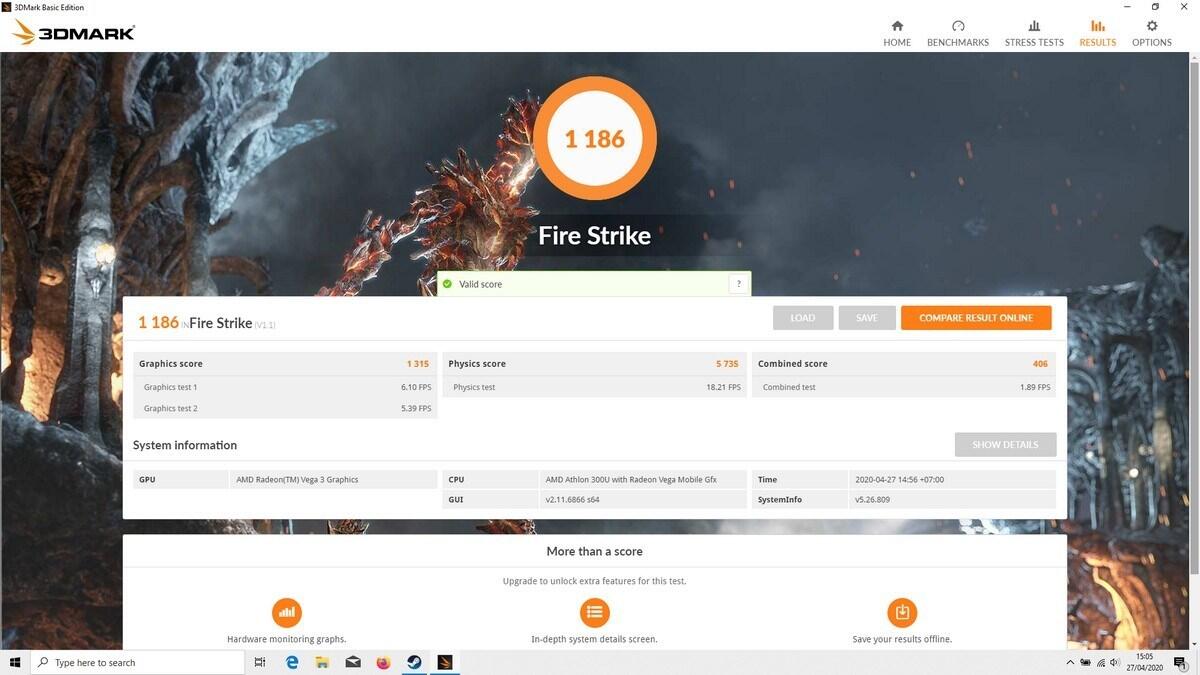Click the Combined score value 406
The image size is (1200, 675).
[1040, 364]
